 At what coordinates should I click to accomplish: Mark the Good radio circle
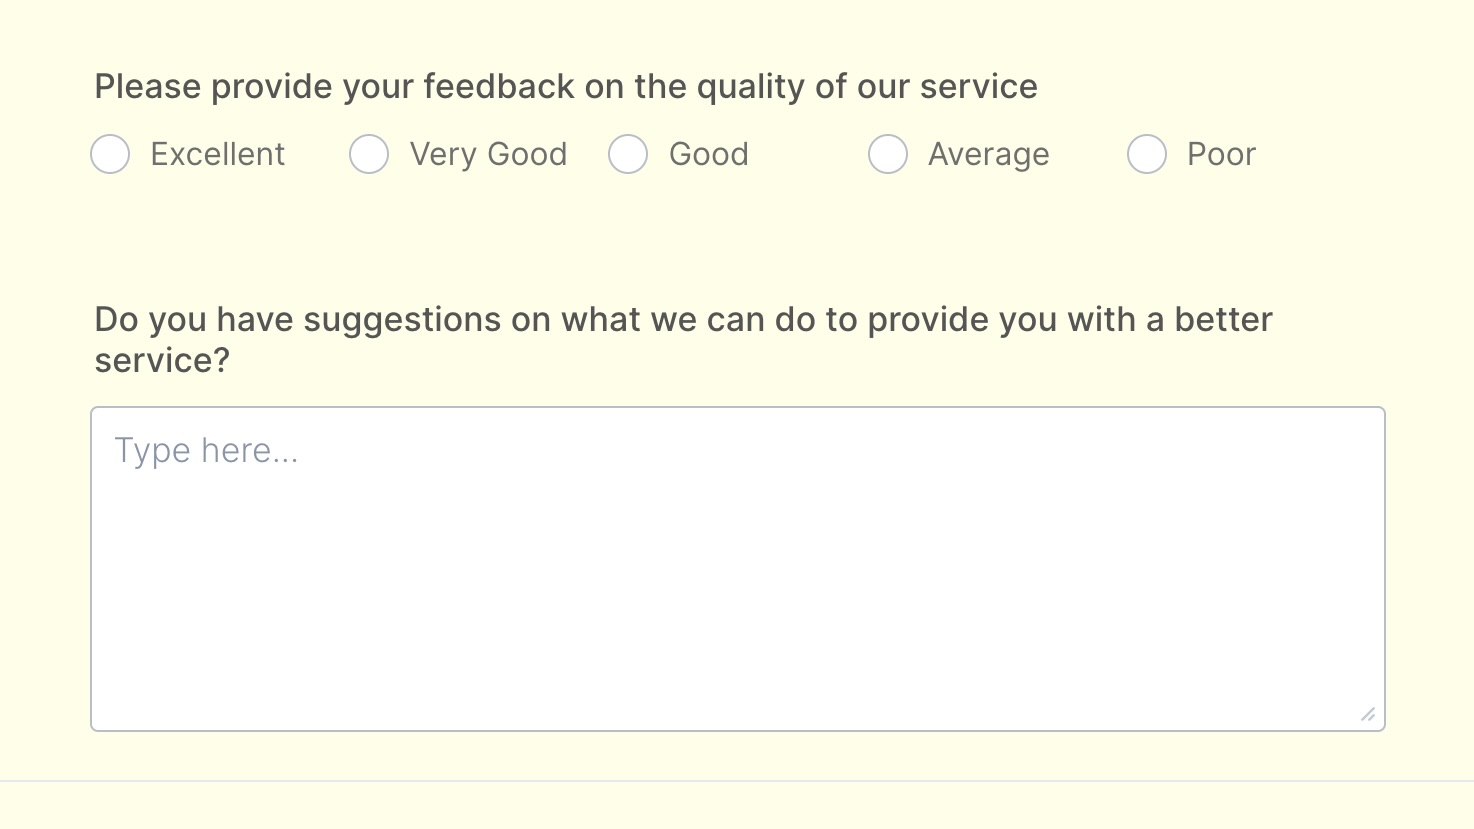pyautogui.click(x=628, y=154)
